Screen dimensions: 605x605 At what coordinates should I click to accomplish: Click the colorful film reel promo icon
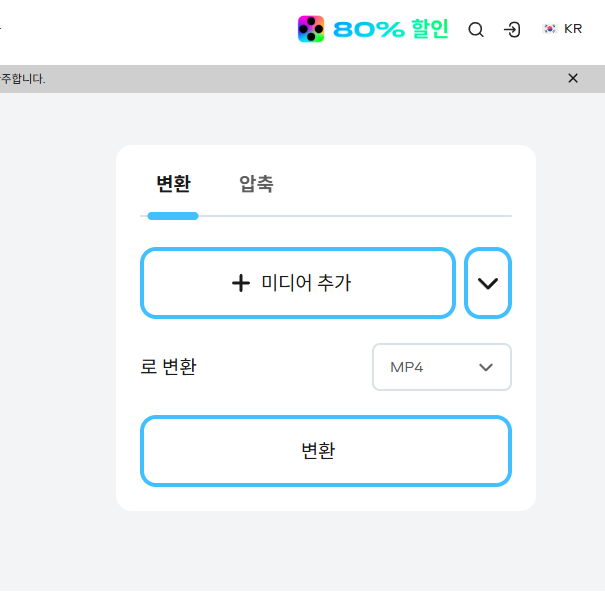point(311,29)
